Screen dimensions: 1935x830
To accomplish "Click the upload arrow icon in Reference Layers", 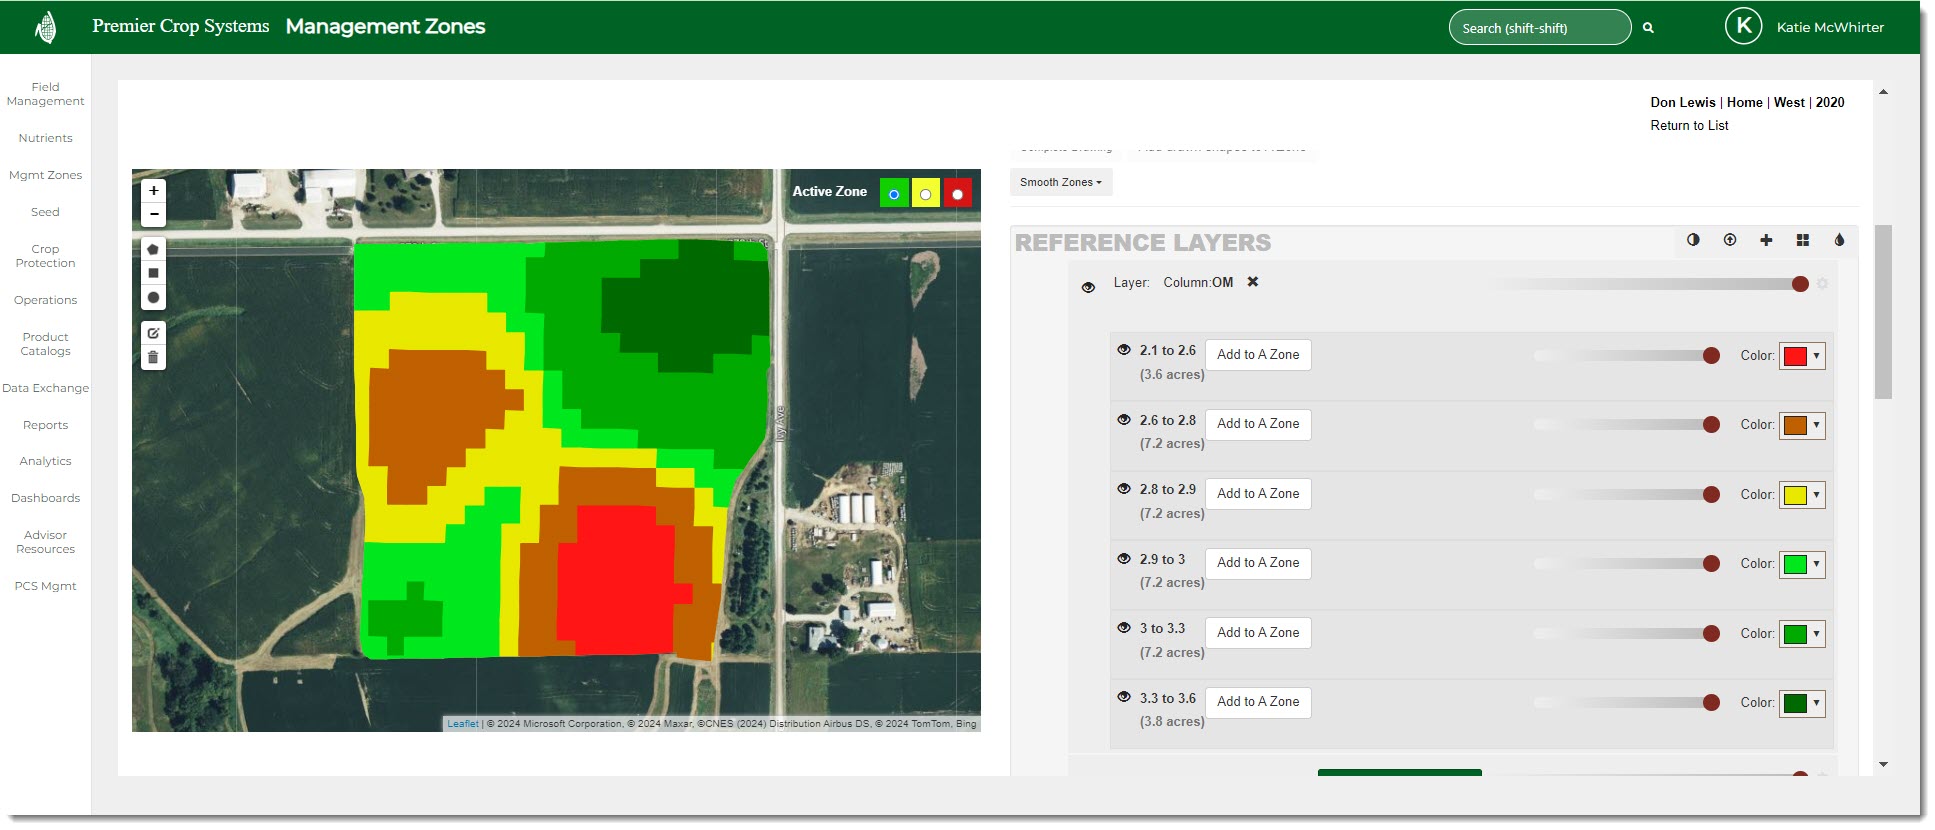I will click(x=1730, y=240).
